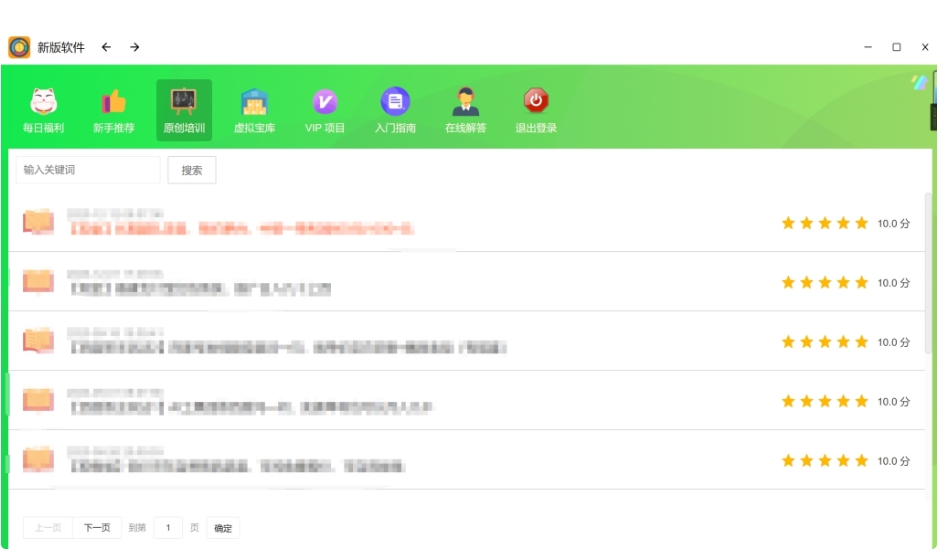Open the 入门指南 document icon
940x553 pixels.
(395, 102)
